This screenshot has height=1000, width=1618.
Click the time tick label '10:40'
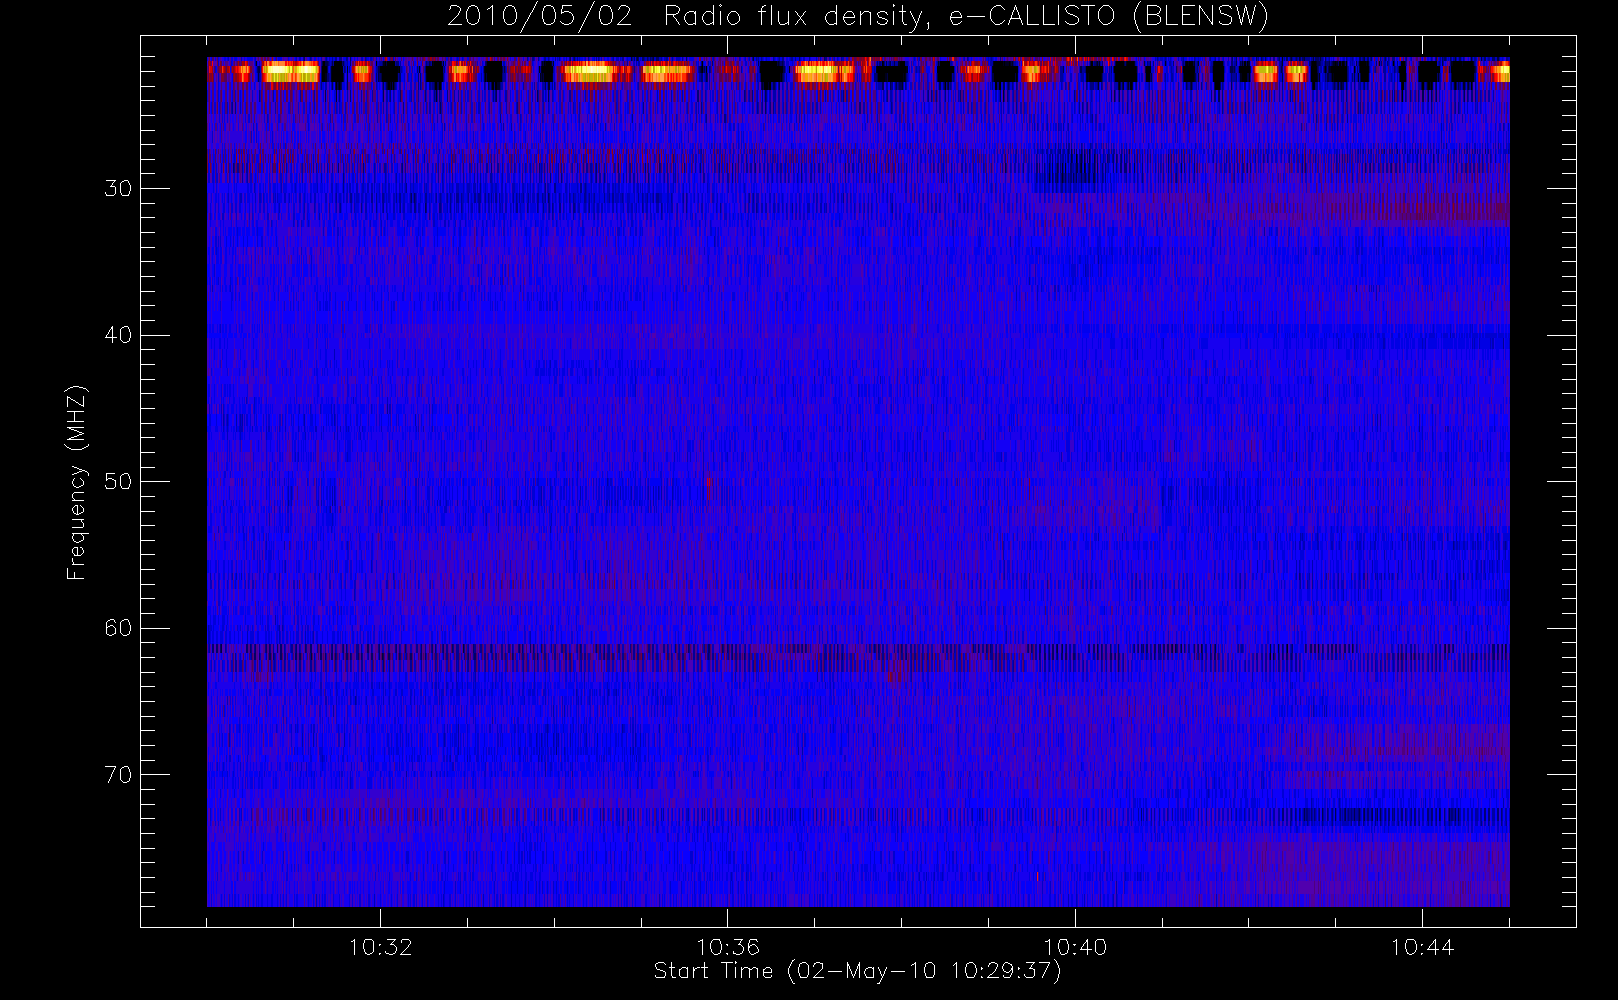pyautogui.click(x=1075, y=947)
